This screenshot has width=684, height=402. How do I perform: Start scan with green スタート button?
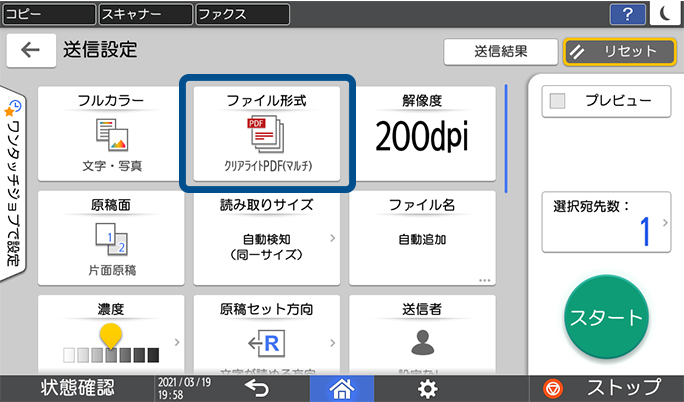click(606, 317)
